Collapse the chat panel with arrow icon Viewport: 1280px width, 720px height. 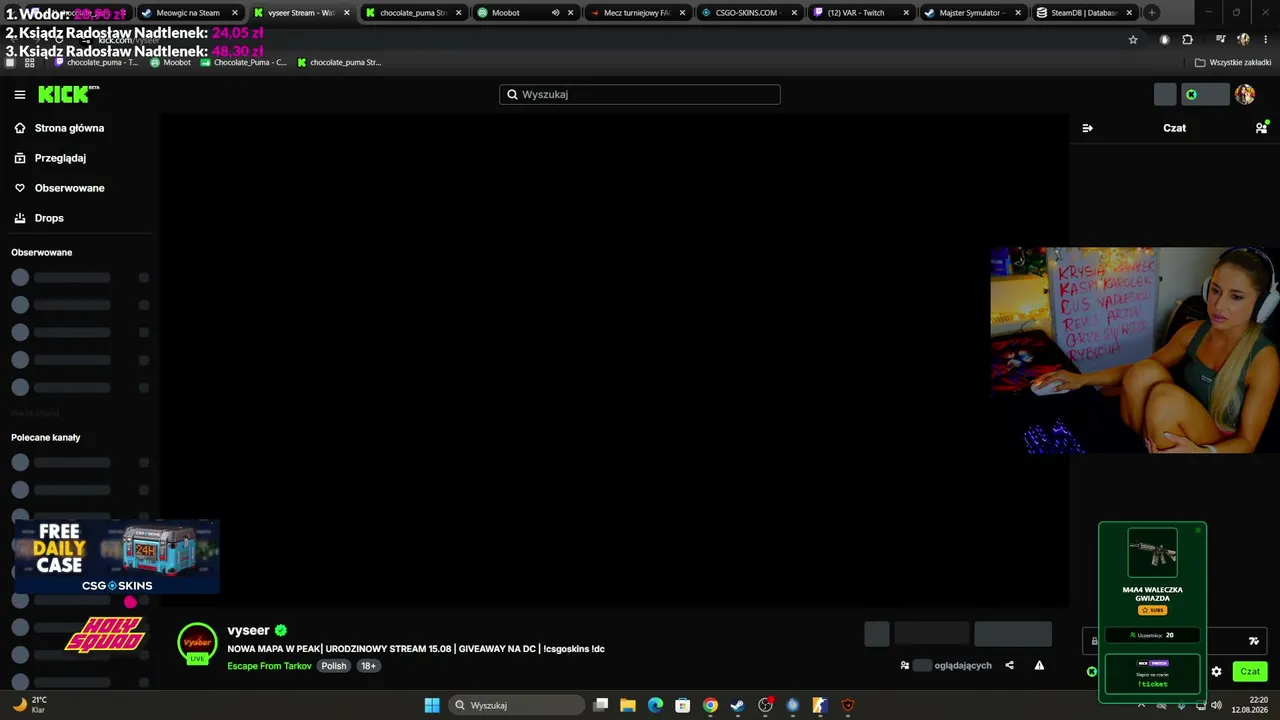[1088, 128]
